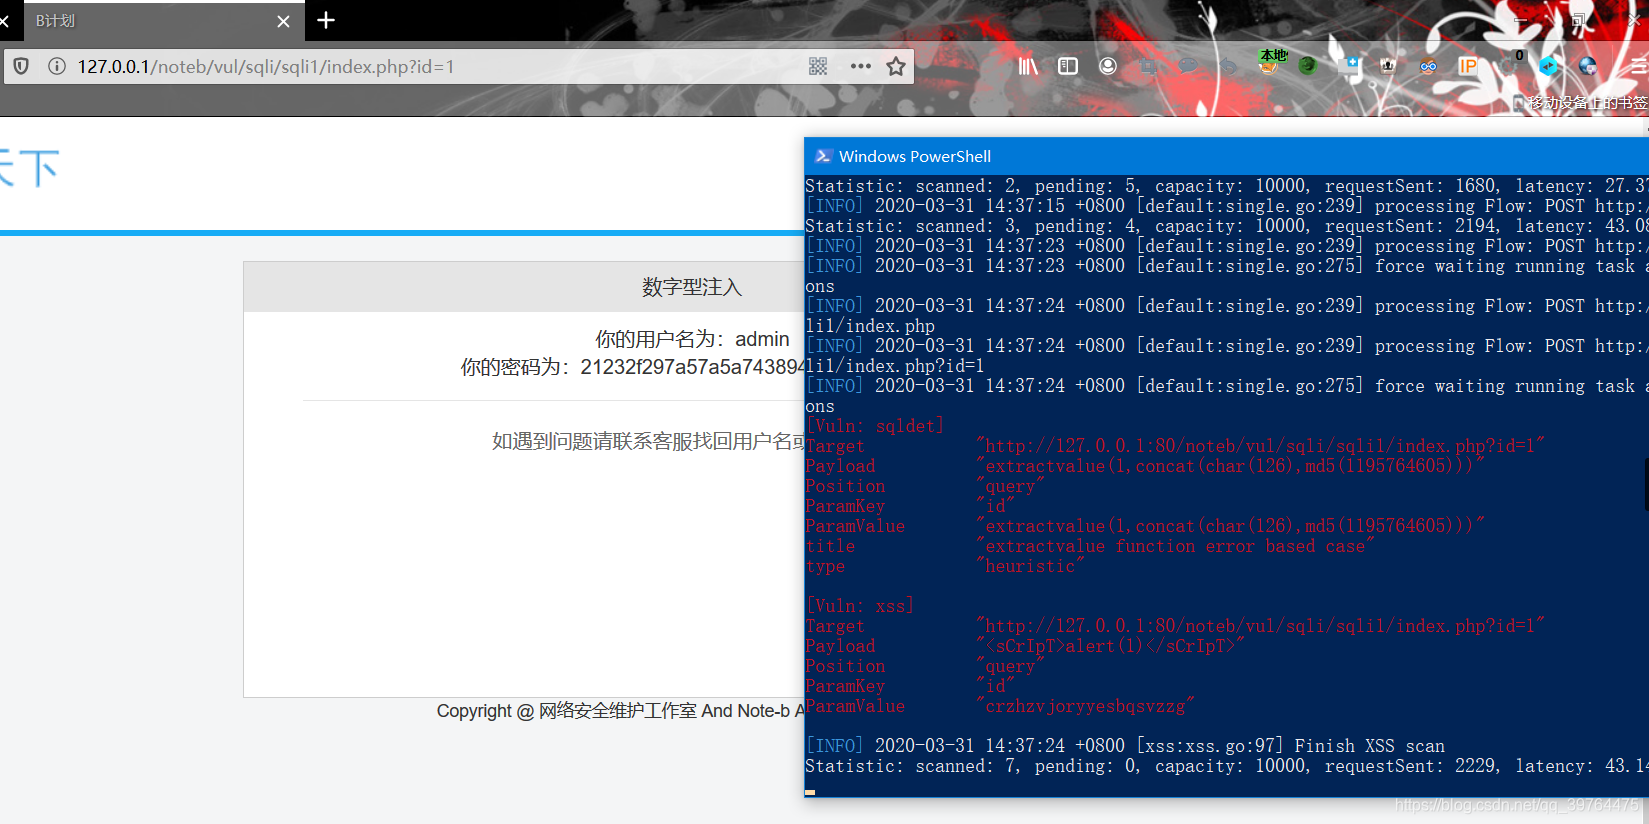The image size is (1649, 824).
Task: Click the blue goggles extension icon
Action: (1428, 66)
